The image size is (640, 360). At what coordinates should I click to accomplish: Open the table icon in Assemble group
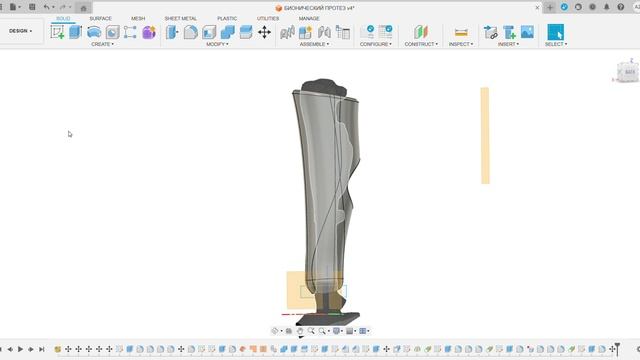[343, 32]
